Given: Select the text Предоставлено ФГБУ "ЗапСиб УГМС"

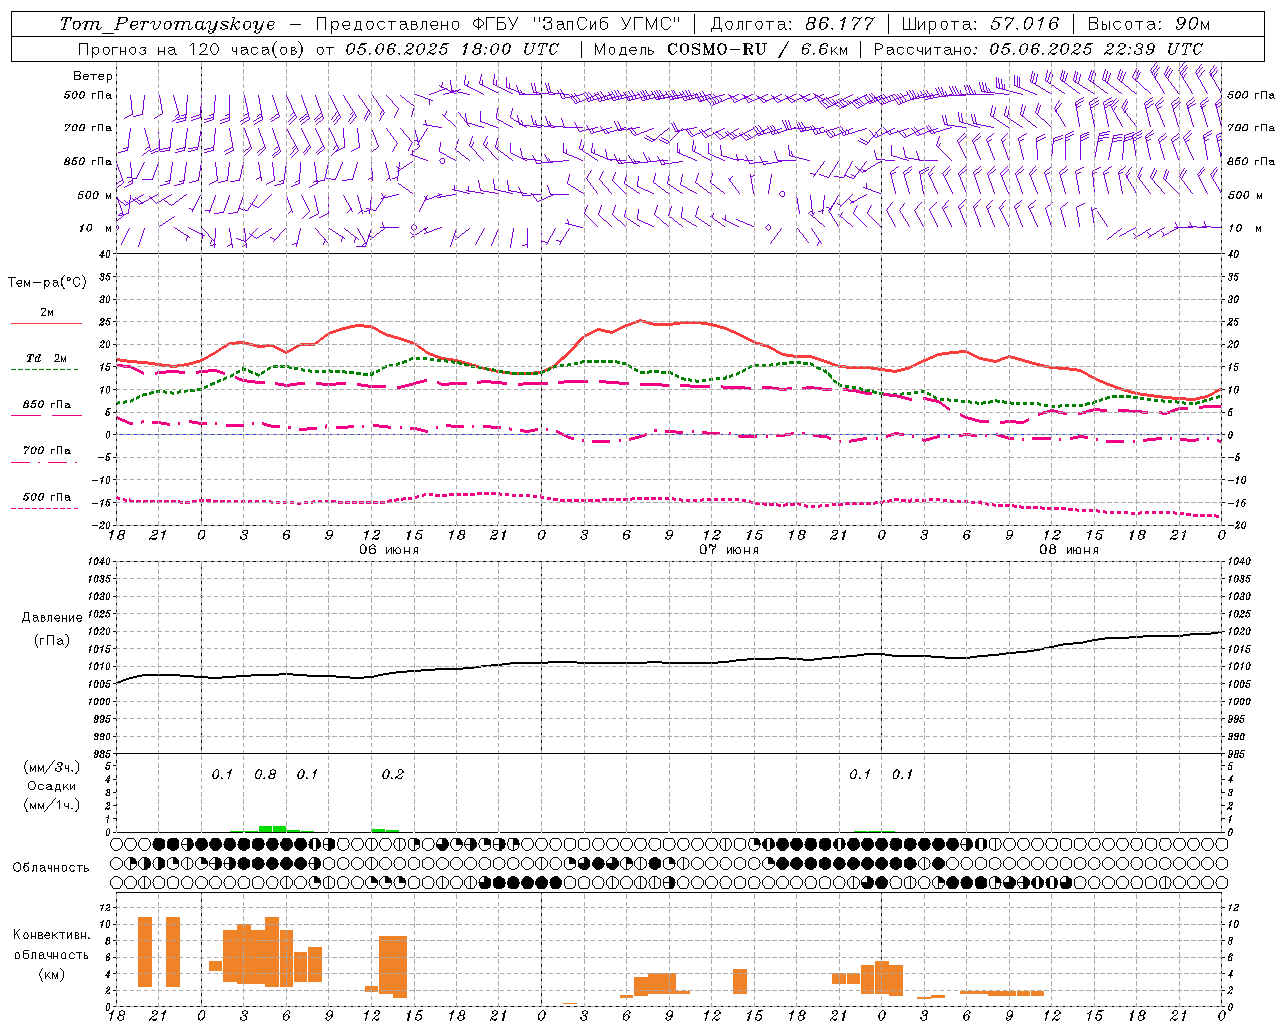Looking at the screenshot, I should pyautogui.click(x=498, y=24).
